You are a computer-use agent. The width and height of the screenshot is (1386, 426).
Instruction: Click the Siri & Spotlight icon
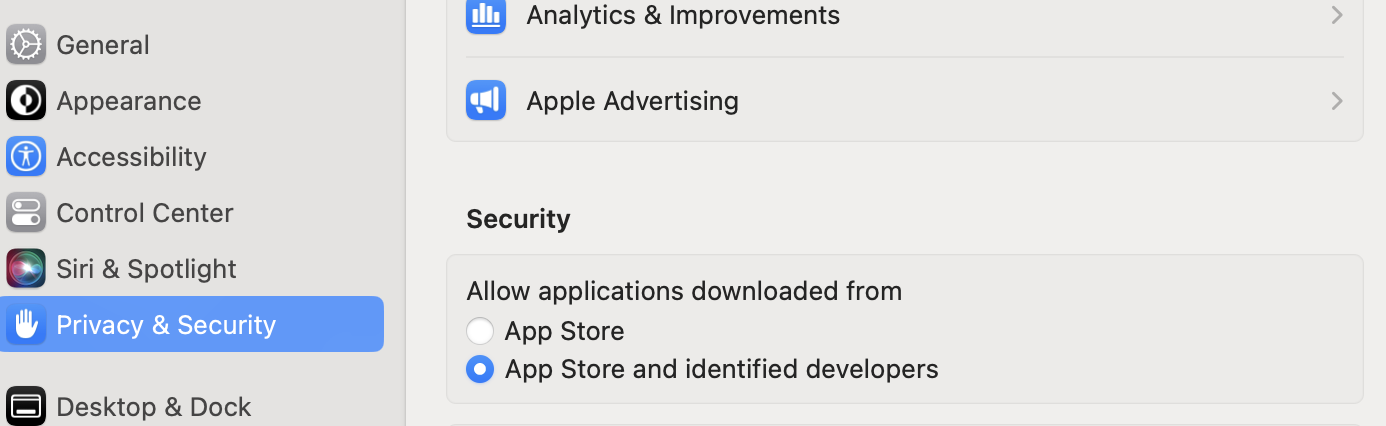[x=26, y=268]
